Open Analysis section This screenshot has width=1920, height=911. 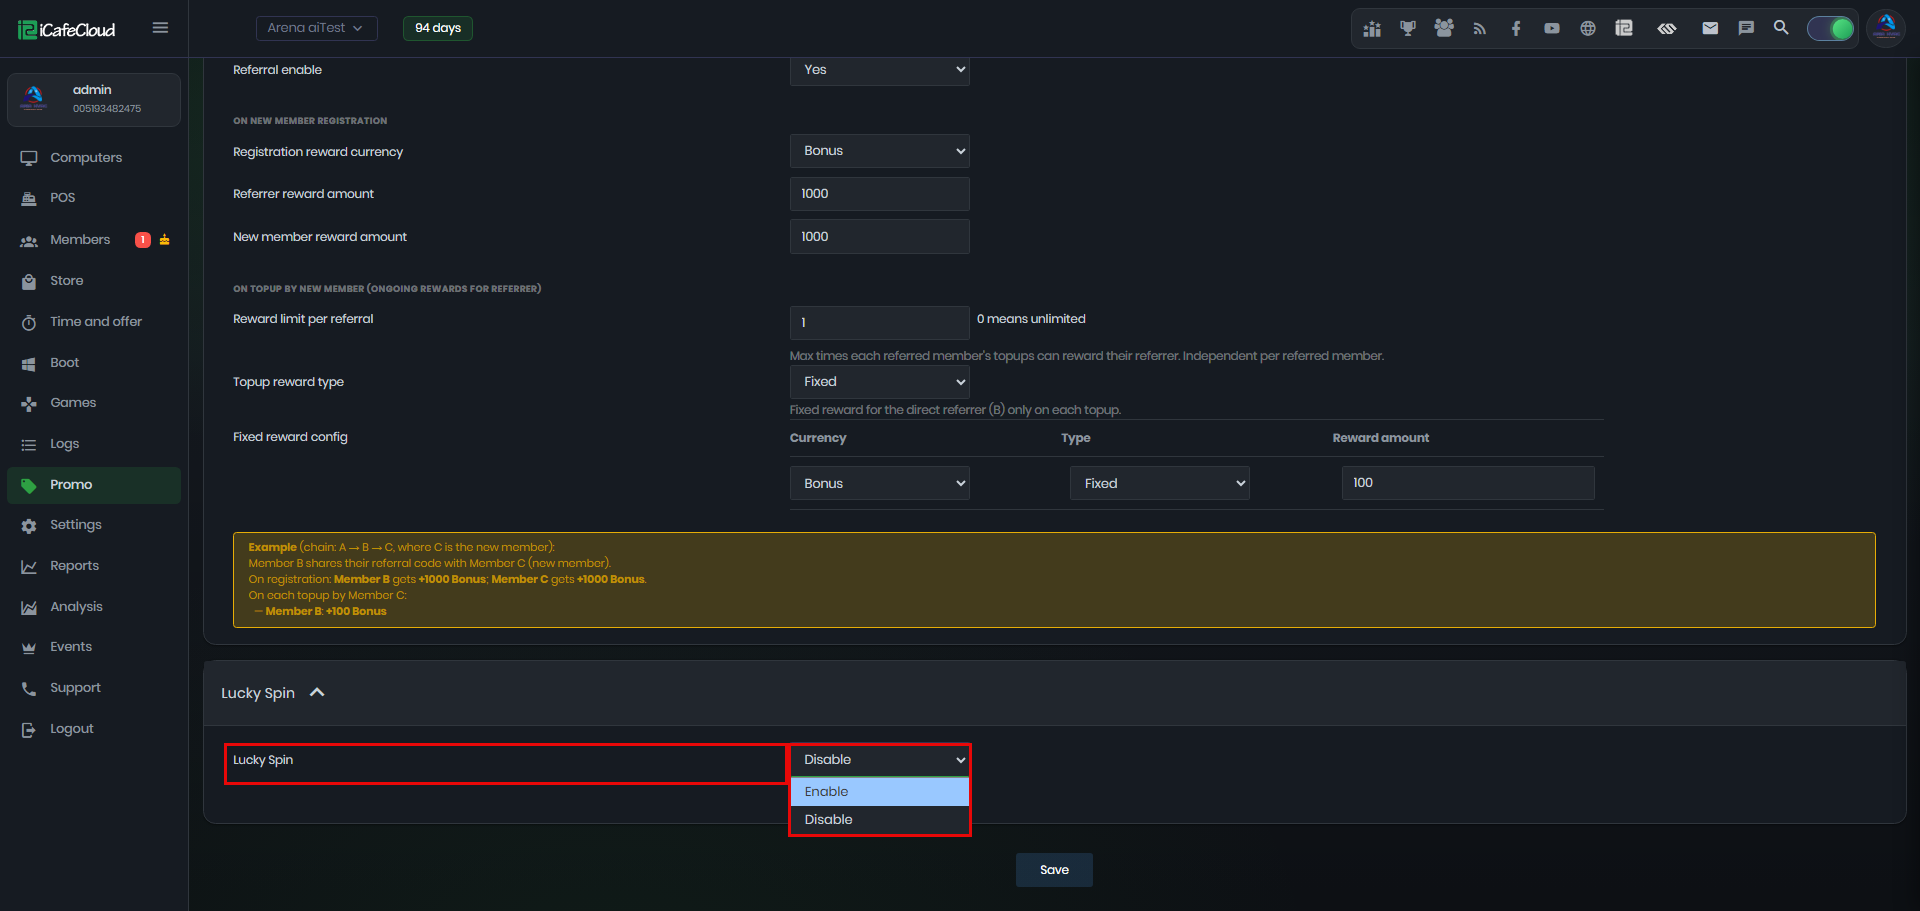coord(94,607)
